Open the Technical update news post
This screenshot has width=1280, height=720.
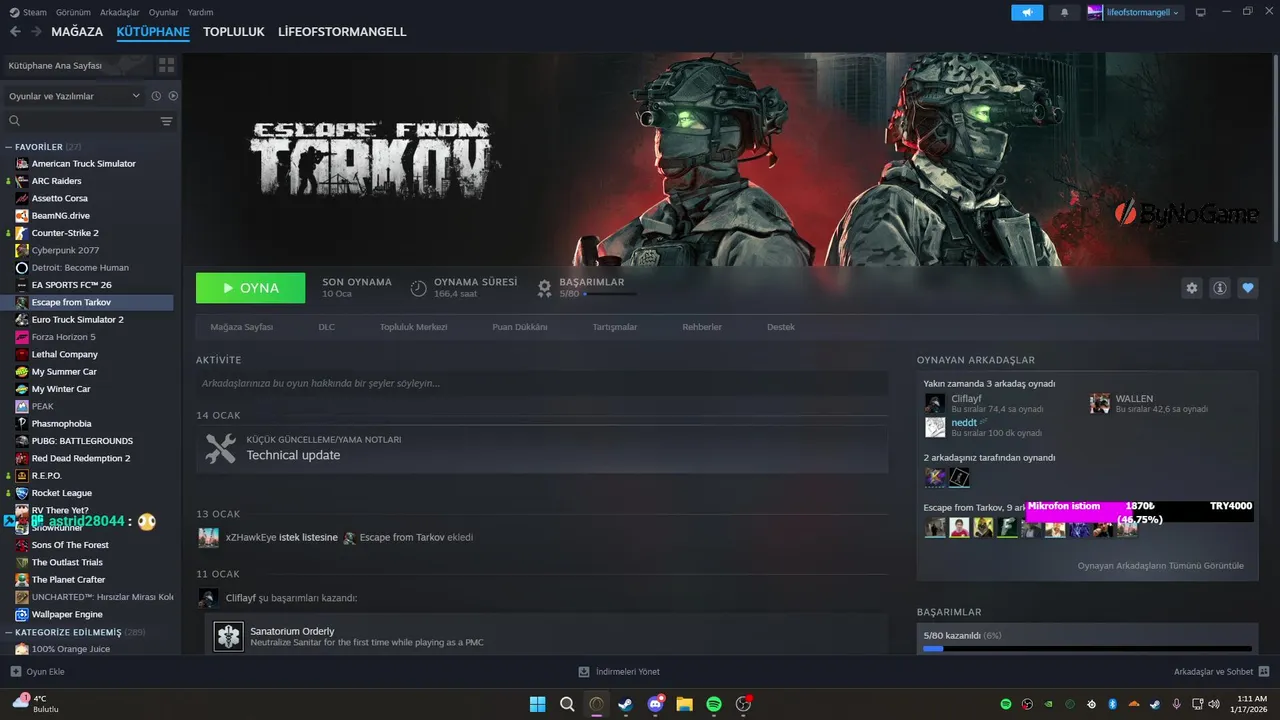tap(293, 455)
